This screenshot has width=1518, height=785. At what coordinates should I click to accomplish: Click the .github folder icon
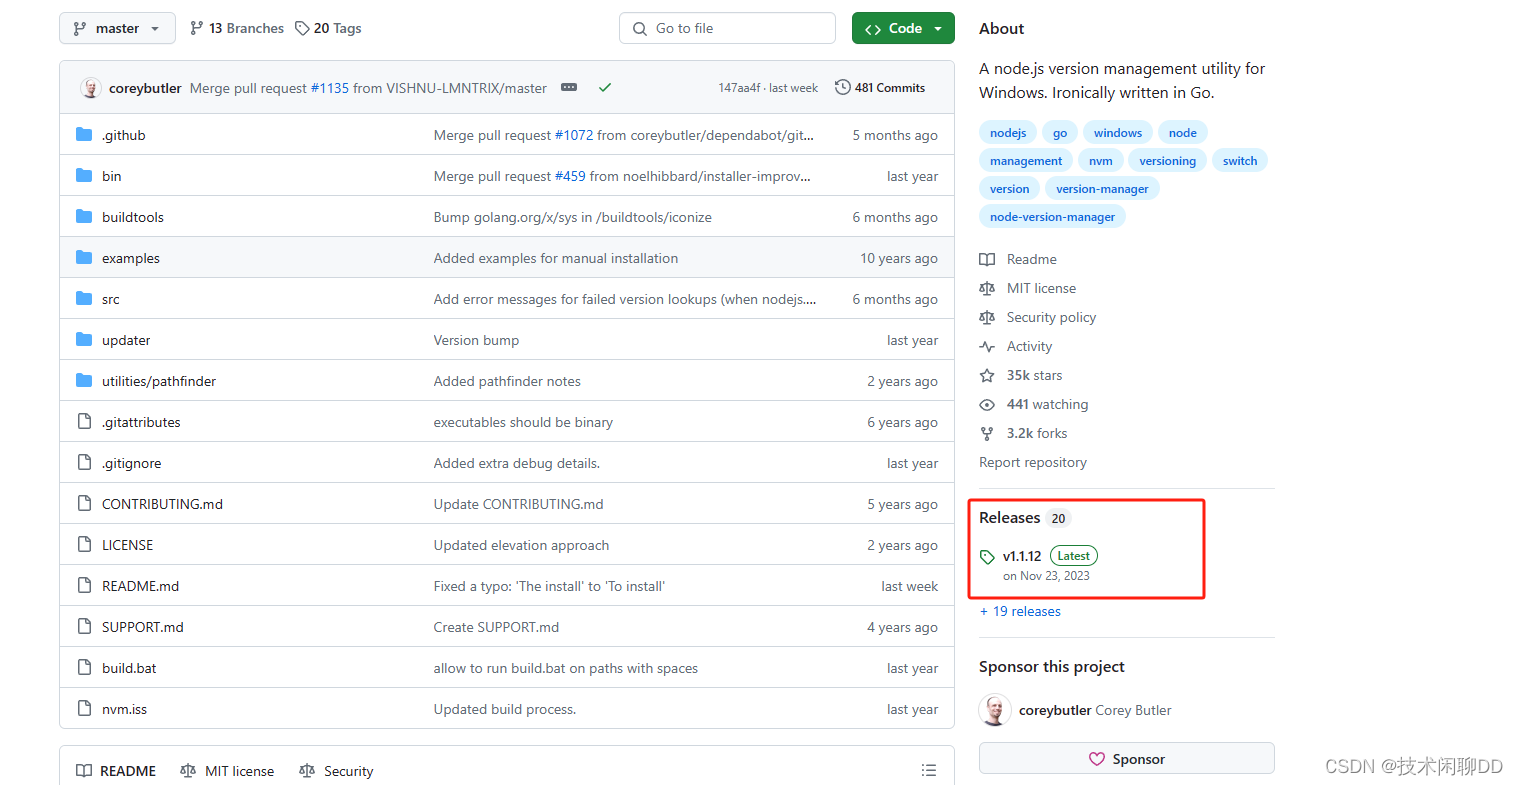tap(84, 135)
